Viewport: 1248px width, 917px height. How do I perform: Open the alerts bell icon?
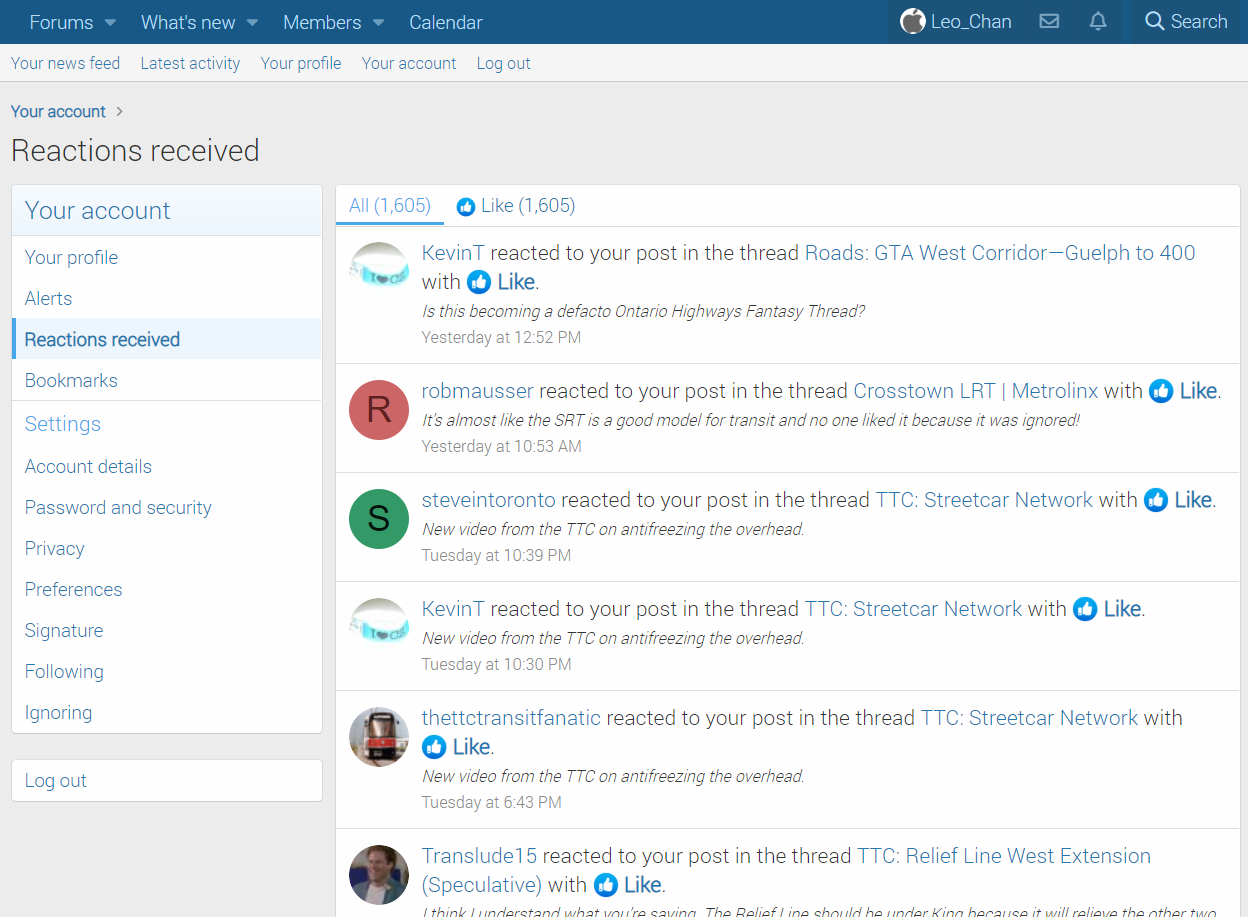(x=1098, y=21)
